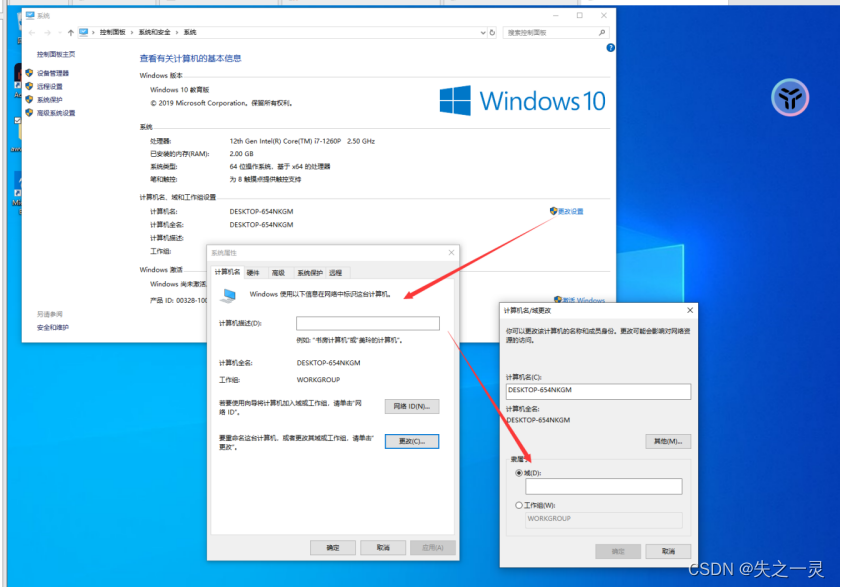Click the shield icon next to 系统保护
The image size is (841, 588).
tap(29, 99)
